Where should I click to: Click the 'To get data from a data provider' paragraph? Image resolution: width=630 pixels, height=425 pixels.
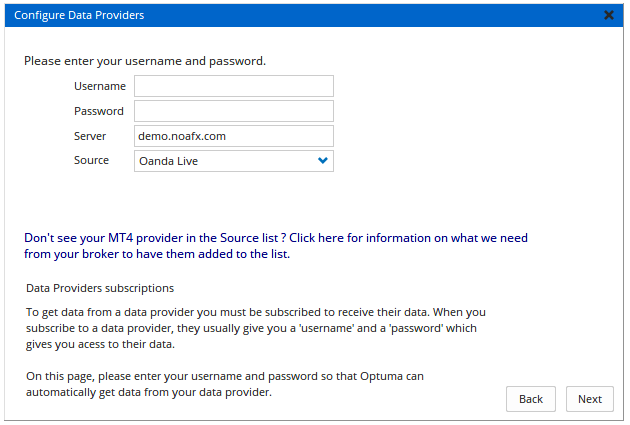255,328
